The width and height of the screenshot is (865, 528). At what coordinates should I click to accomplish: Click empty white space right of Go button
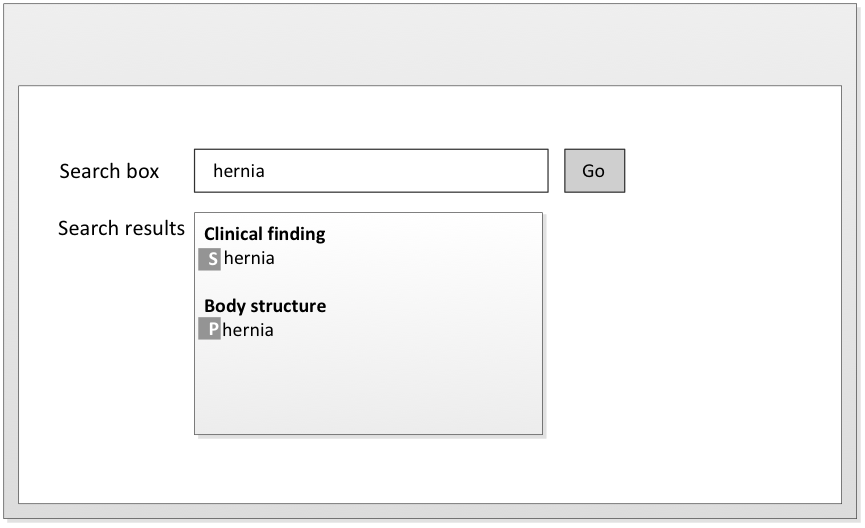pos(730,171)
